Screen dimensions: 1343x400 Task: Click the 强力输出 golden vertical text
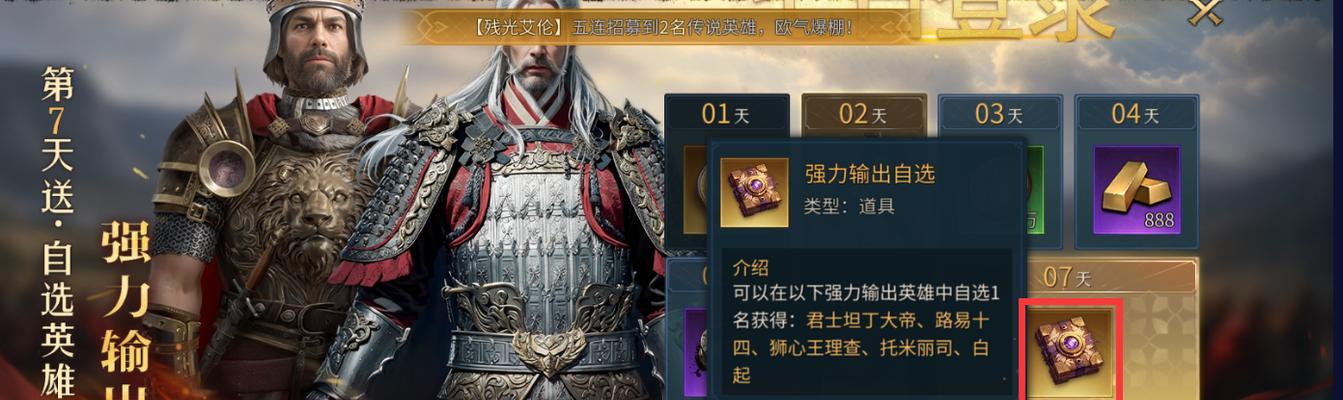(x=127, y=312)
